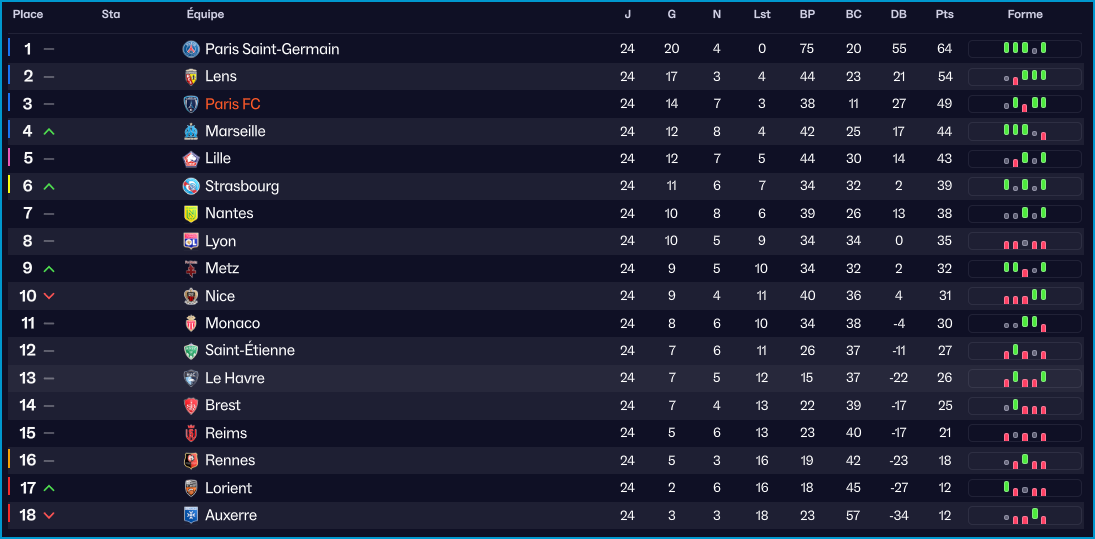This screenshot has width=1095, height=539.
Task: Click the Marseille club crest icon
Action: tap(191, 131)
